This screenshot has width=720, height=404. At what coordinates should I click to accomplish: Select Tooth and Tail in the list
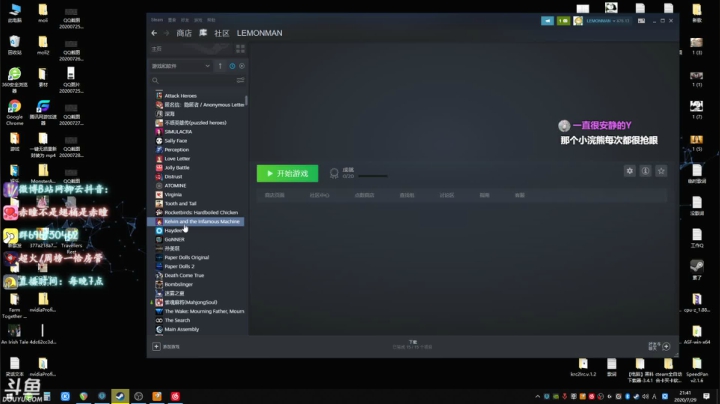[x=180, y=203]
